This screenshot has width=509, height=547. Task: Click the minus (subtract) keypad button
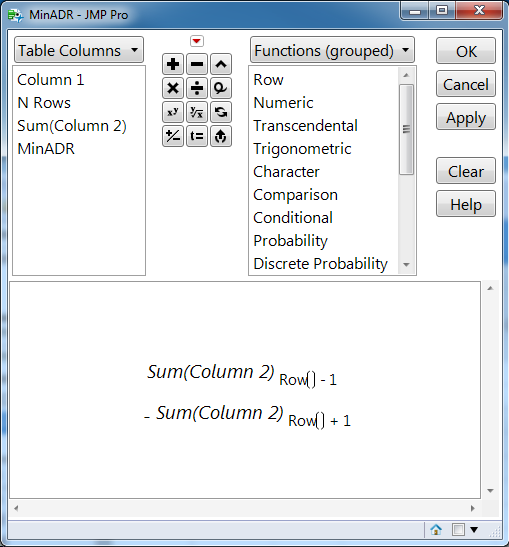click(197, 64)
